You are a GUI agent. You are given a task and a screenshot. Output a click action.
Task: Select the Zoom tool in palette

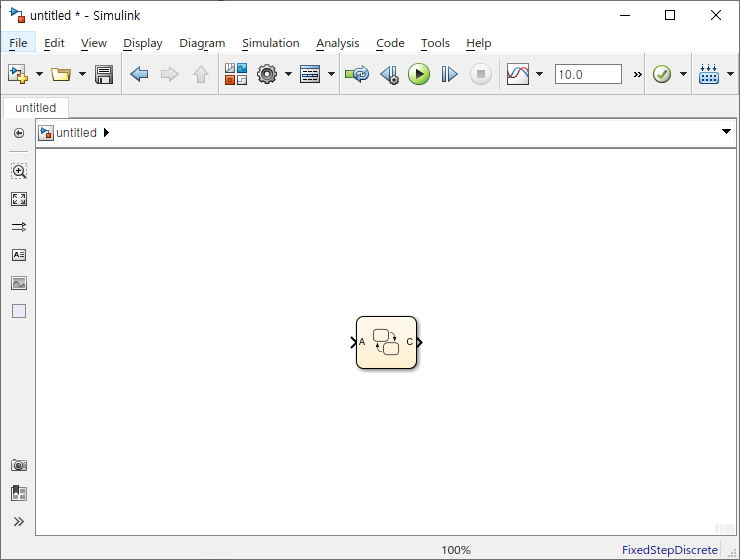(19, 171)
